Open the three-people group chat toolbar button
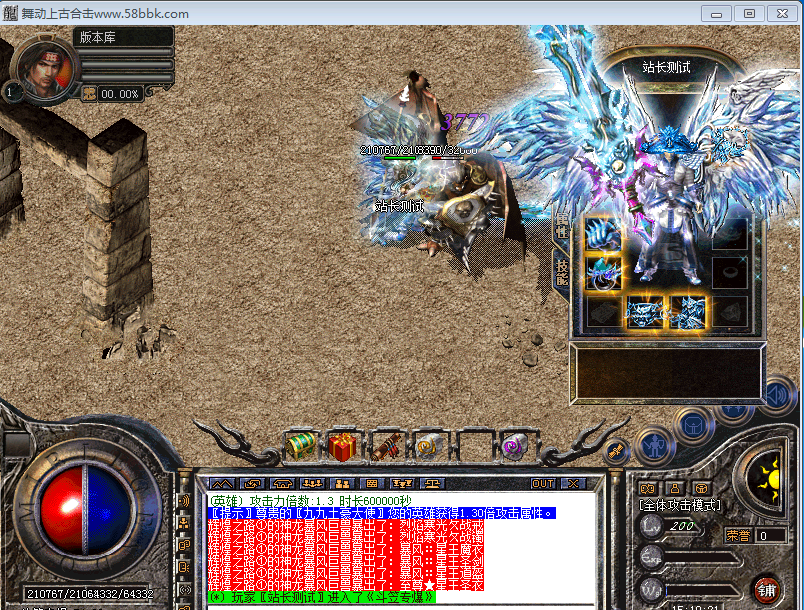 point(312,483)
